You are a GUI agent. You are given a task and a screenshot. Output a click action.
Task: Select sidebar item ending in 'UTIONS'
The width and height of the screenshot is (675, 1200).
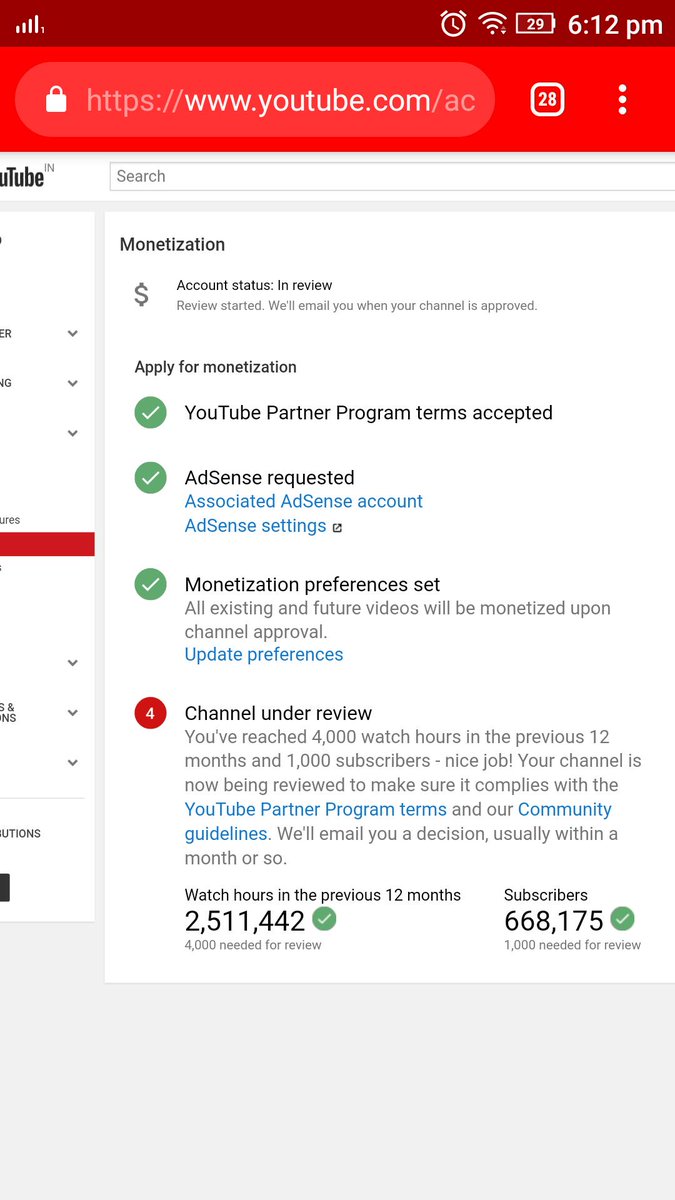pos(20,833)
